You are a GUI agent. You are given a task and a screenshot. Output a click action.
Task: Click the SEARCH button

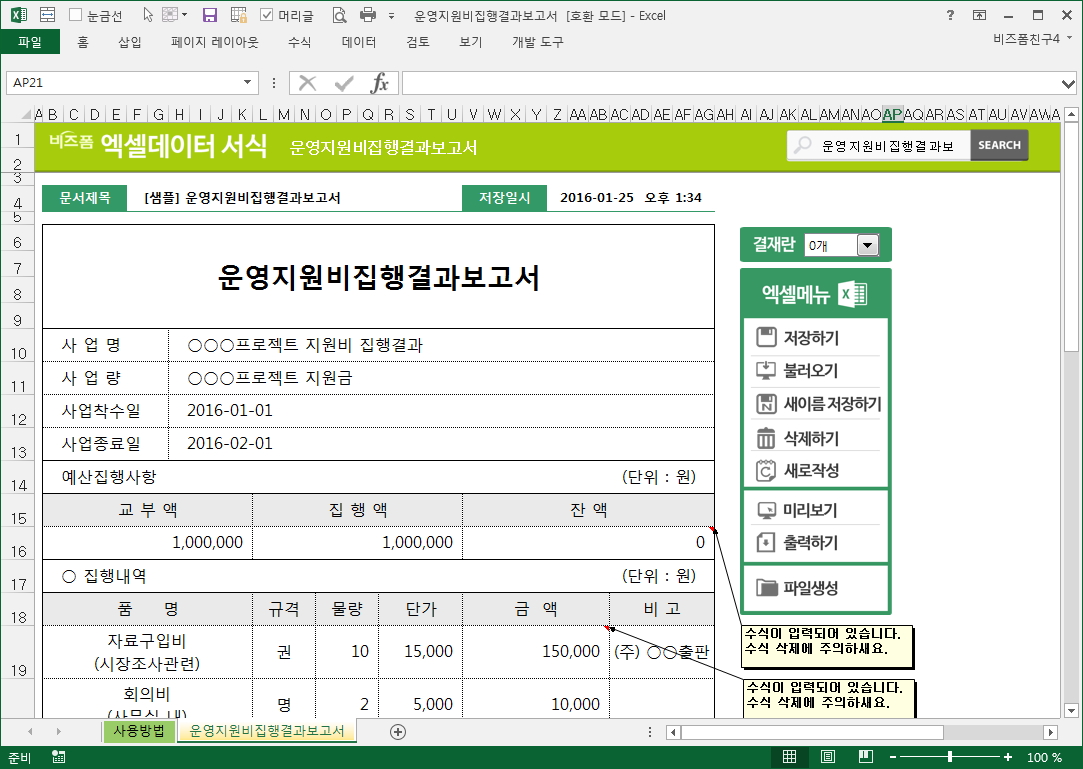999,146
